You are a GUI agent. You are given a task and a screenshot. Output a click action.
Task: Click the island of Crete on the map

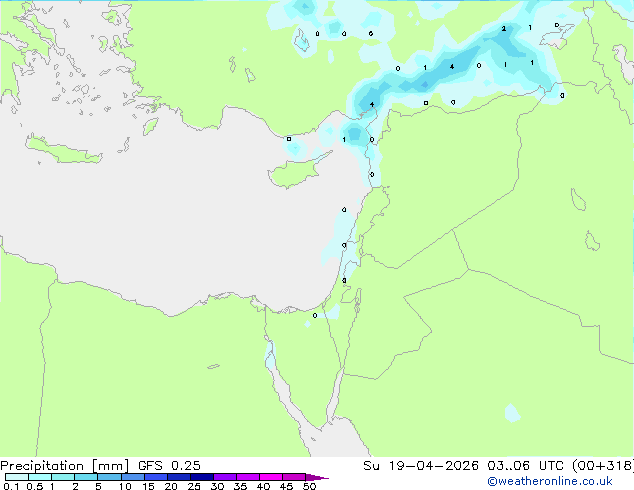pos(64,151)
